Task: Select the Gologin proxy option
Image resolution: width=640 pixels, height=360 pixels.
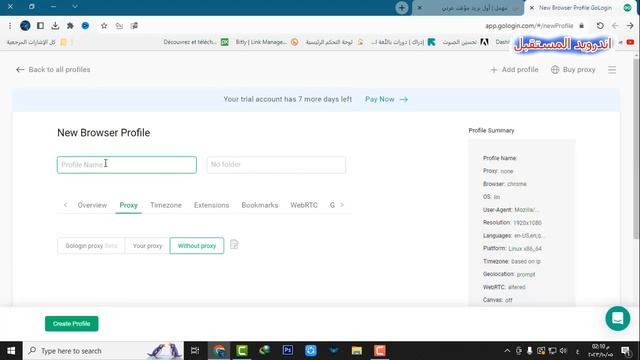Action: (x=91, y=246)
